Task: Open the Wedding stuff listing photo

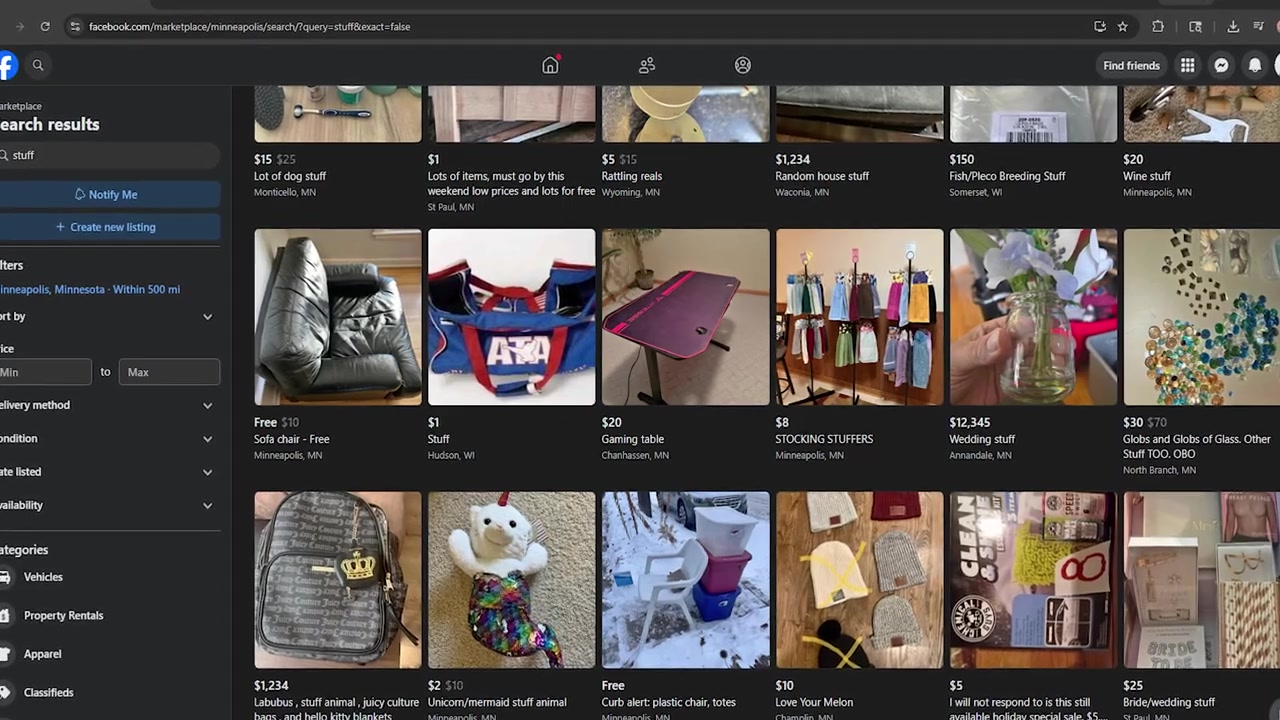Action: 1033,317
